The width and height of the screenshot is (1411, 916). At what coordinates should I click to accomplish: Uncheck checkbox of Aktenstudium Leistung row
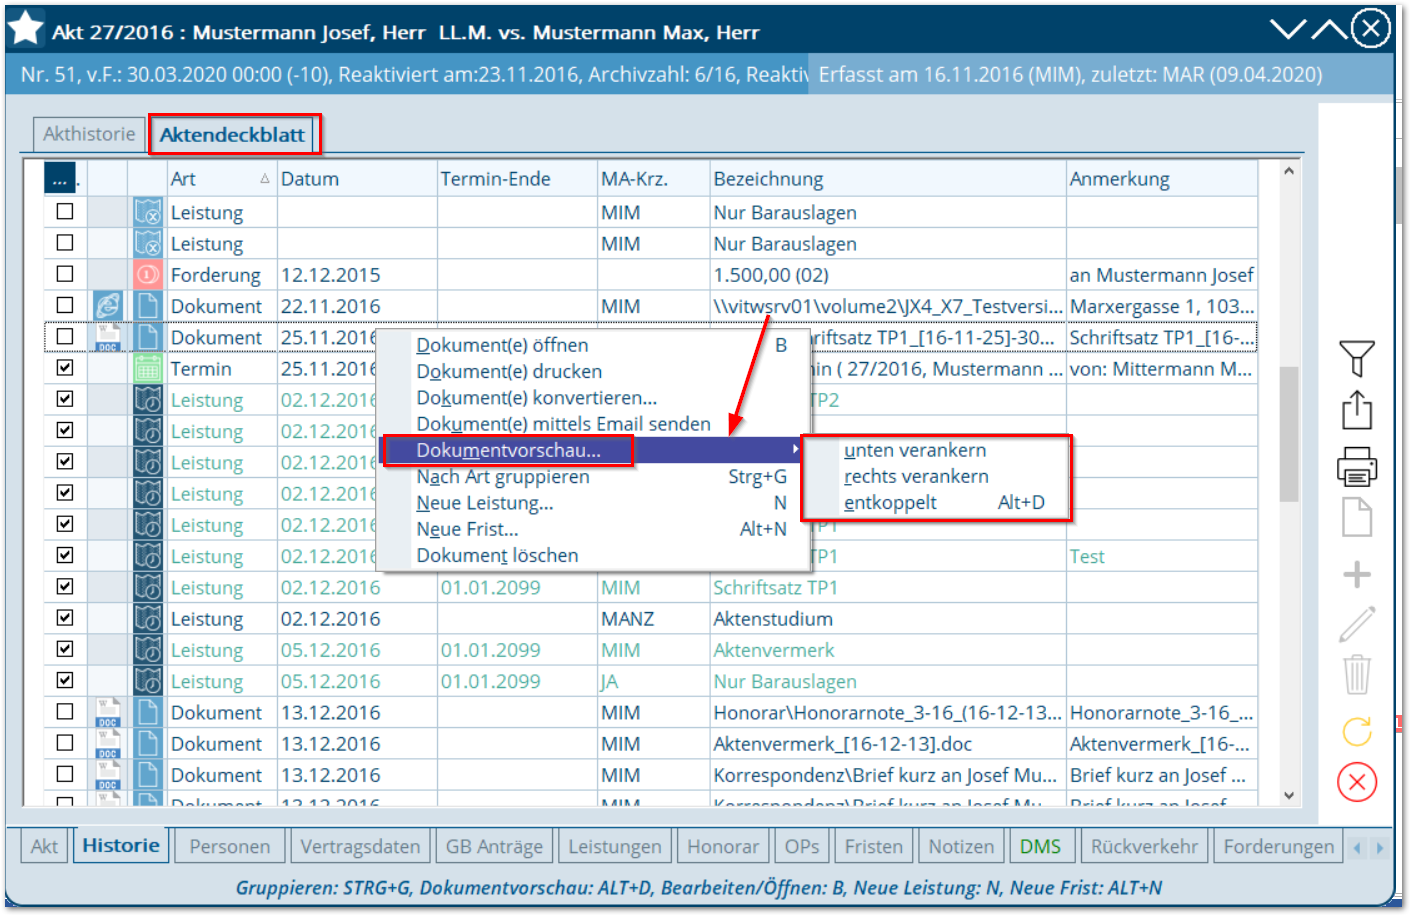[65, 618]
